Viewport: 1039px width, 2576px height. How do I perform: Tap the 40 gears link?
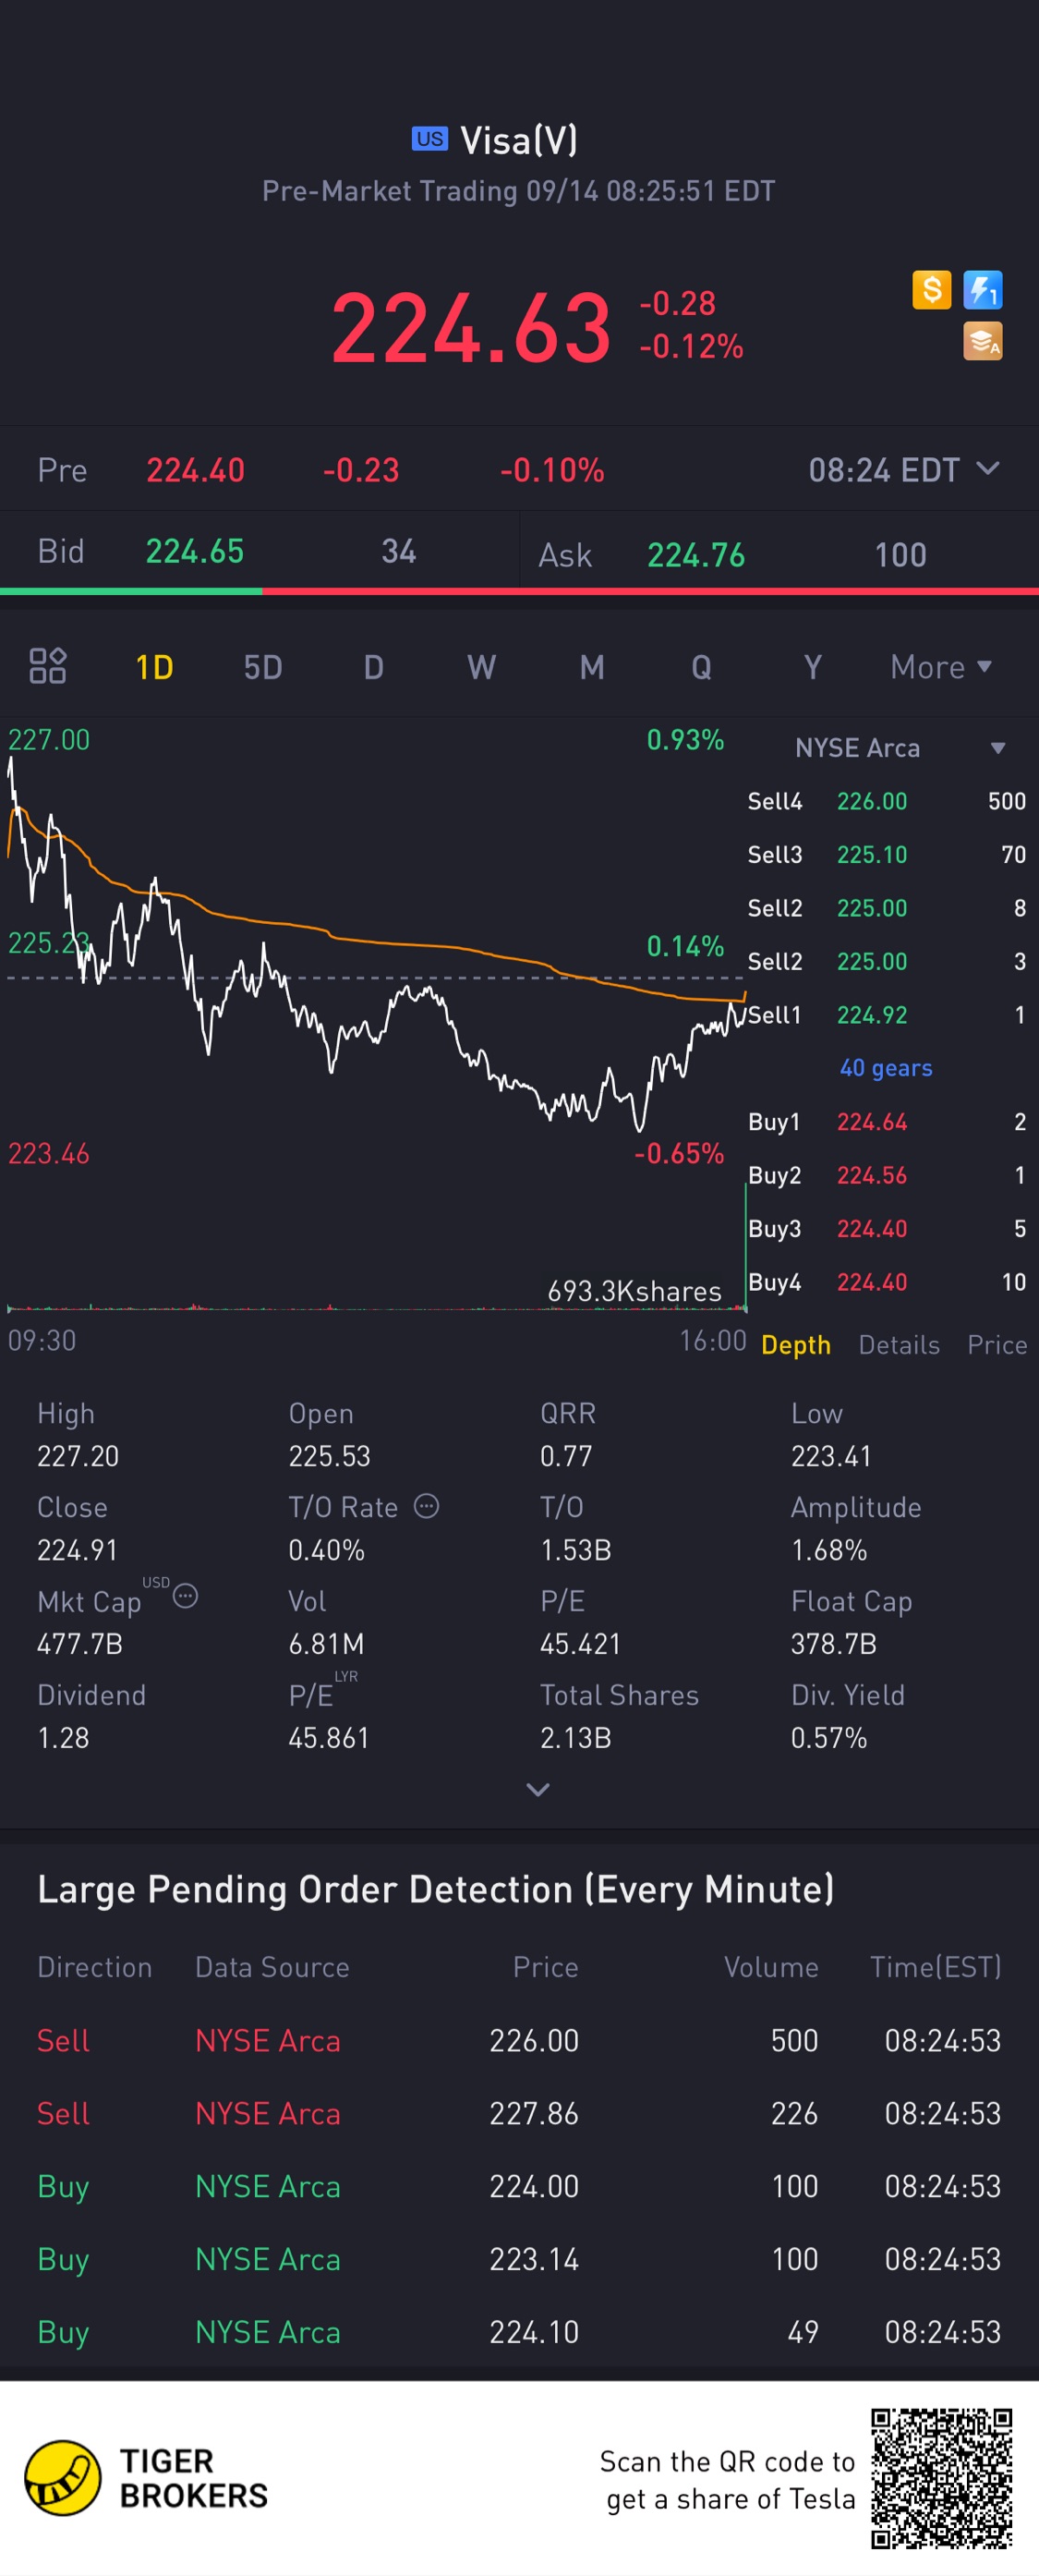tap(885, 1068)
